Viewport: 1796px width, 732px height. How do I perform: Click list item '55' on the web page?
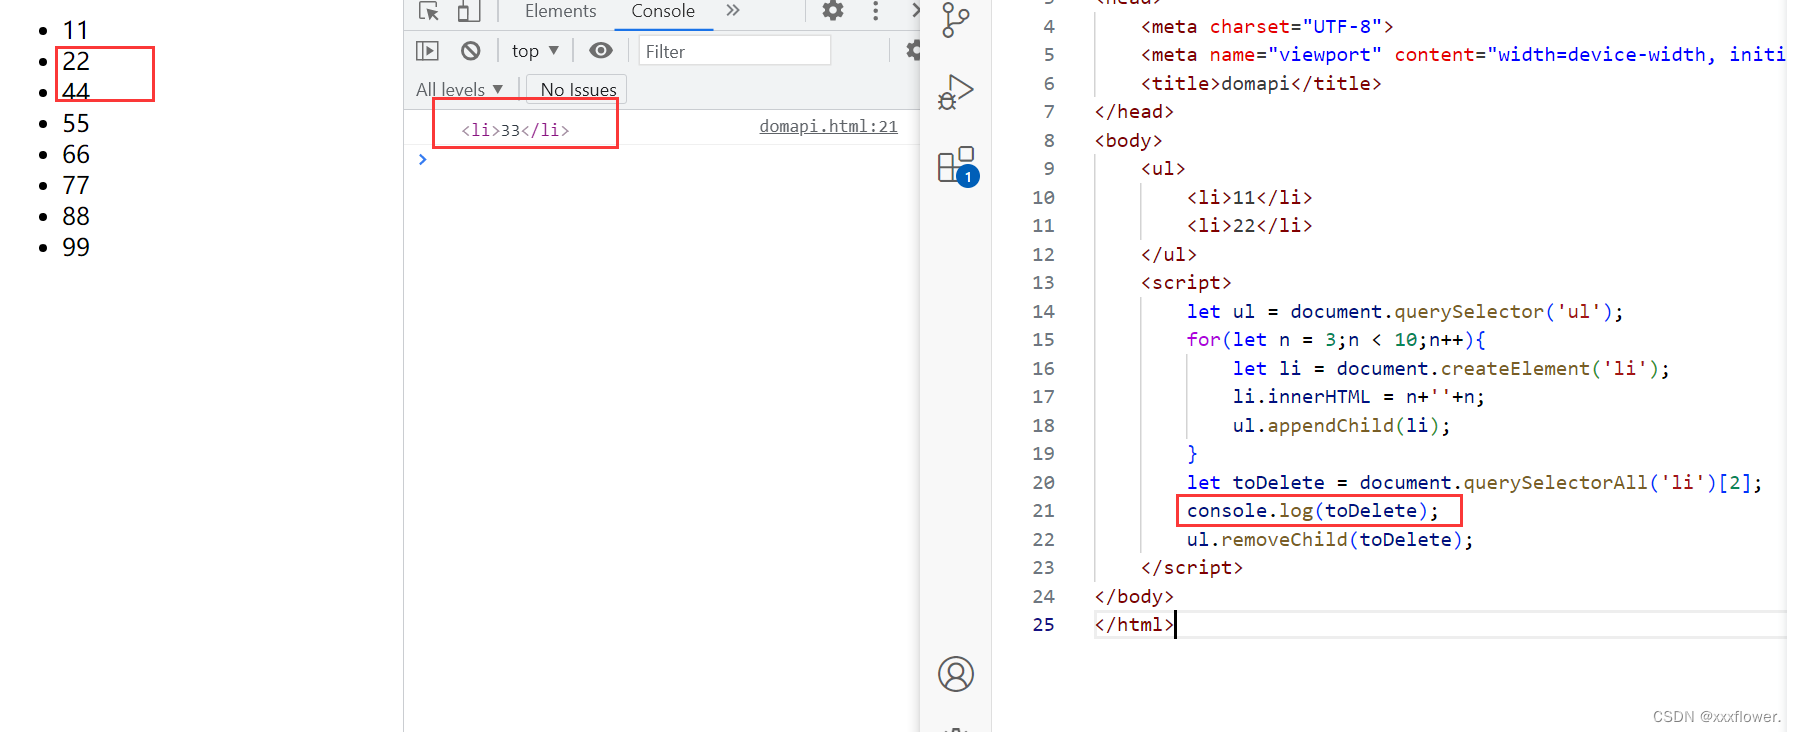(x=76, y=124)
